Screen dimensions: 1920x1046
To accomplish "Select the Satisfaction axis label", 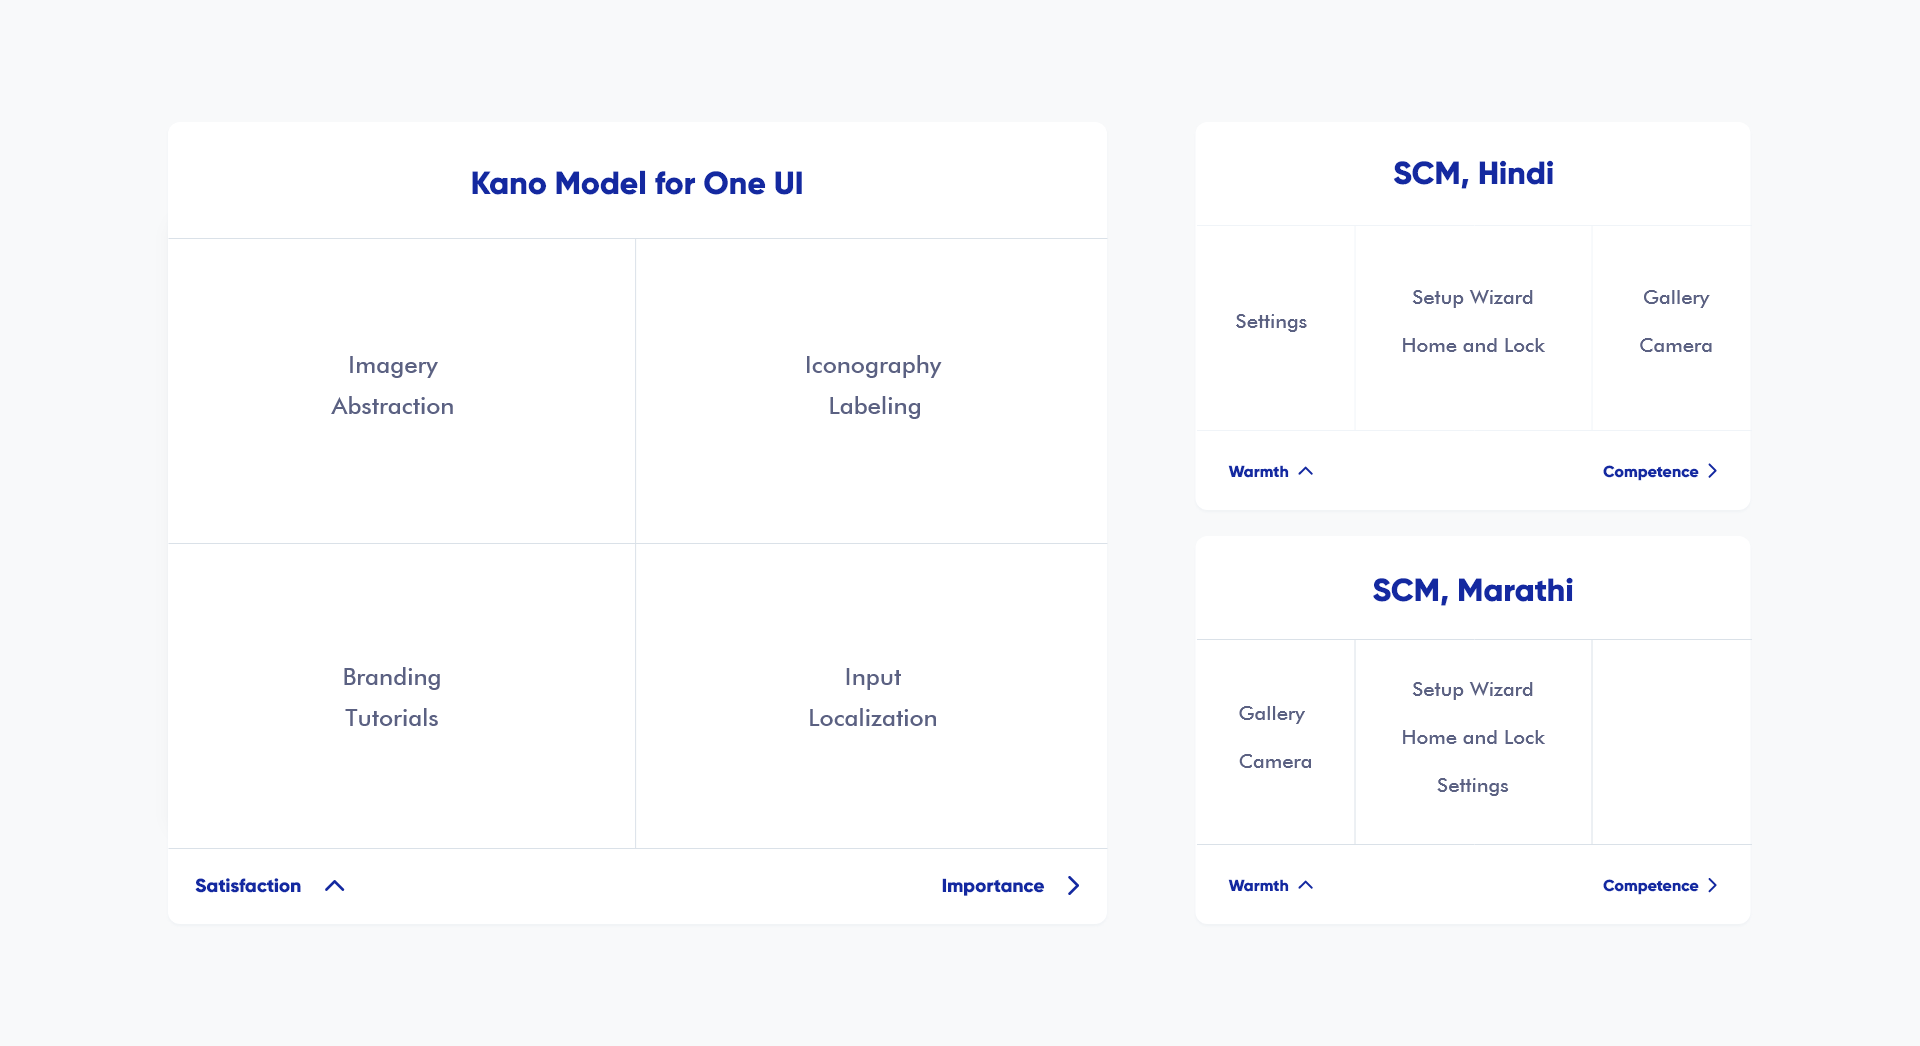I will pos(248,886).
